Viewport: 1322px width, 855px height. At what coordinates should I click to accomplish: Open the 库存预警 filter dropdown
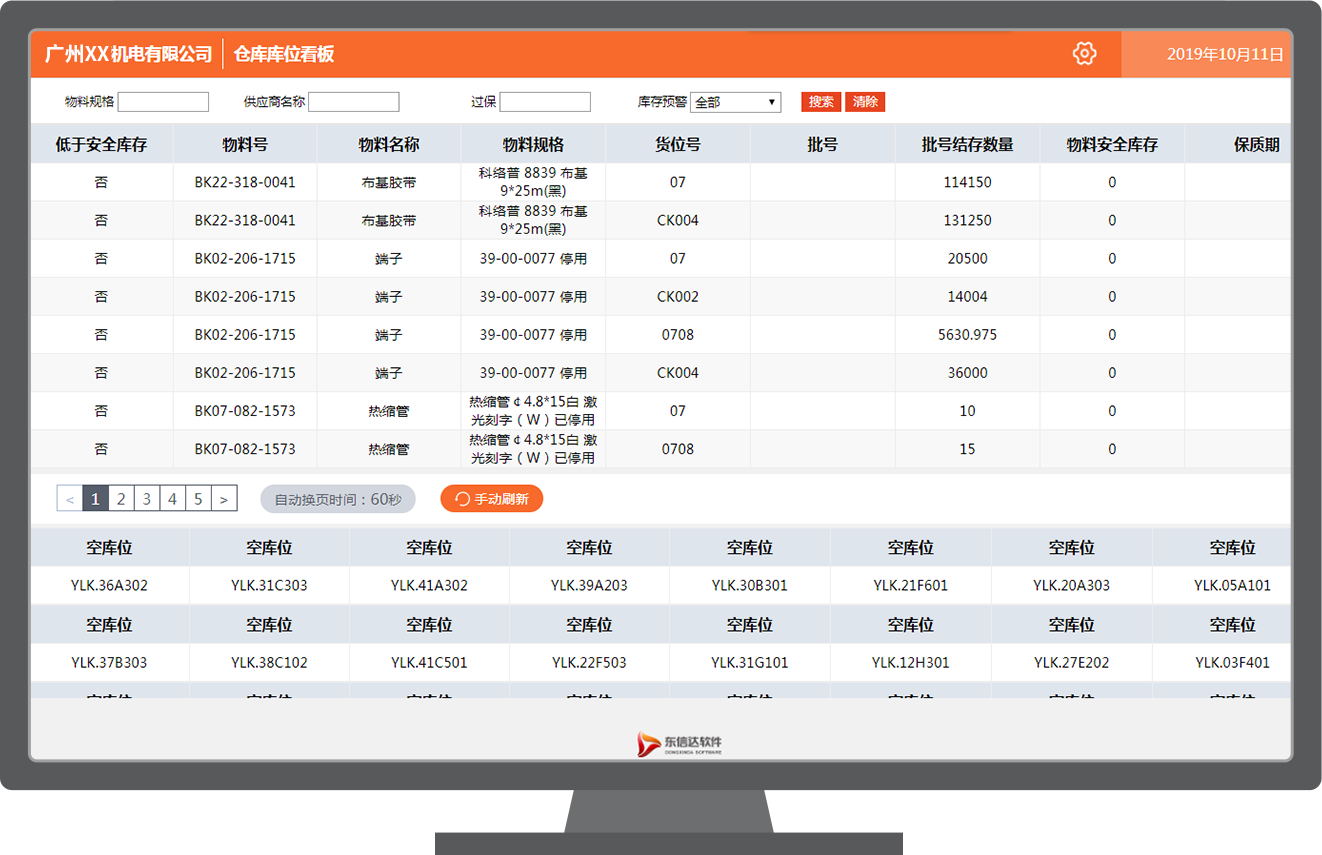click(735, 101)
